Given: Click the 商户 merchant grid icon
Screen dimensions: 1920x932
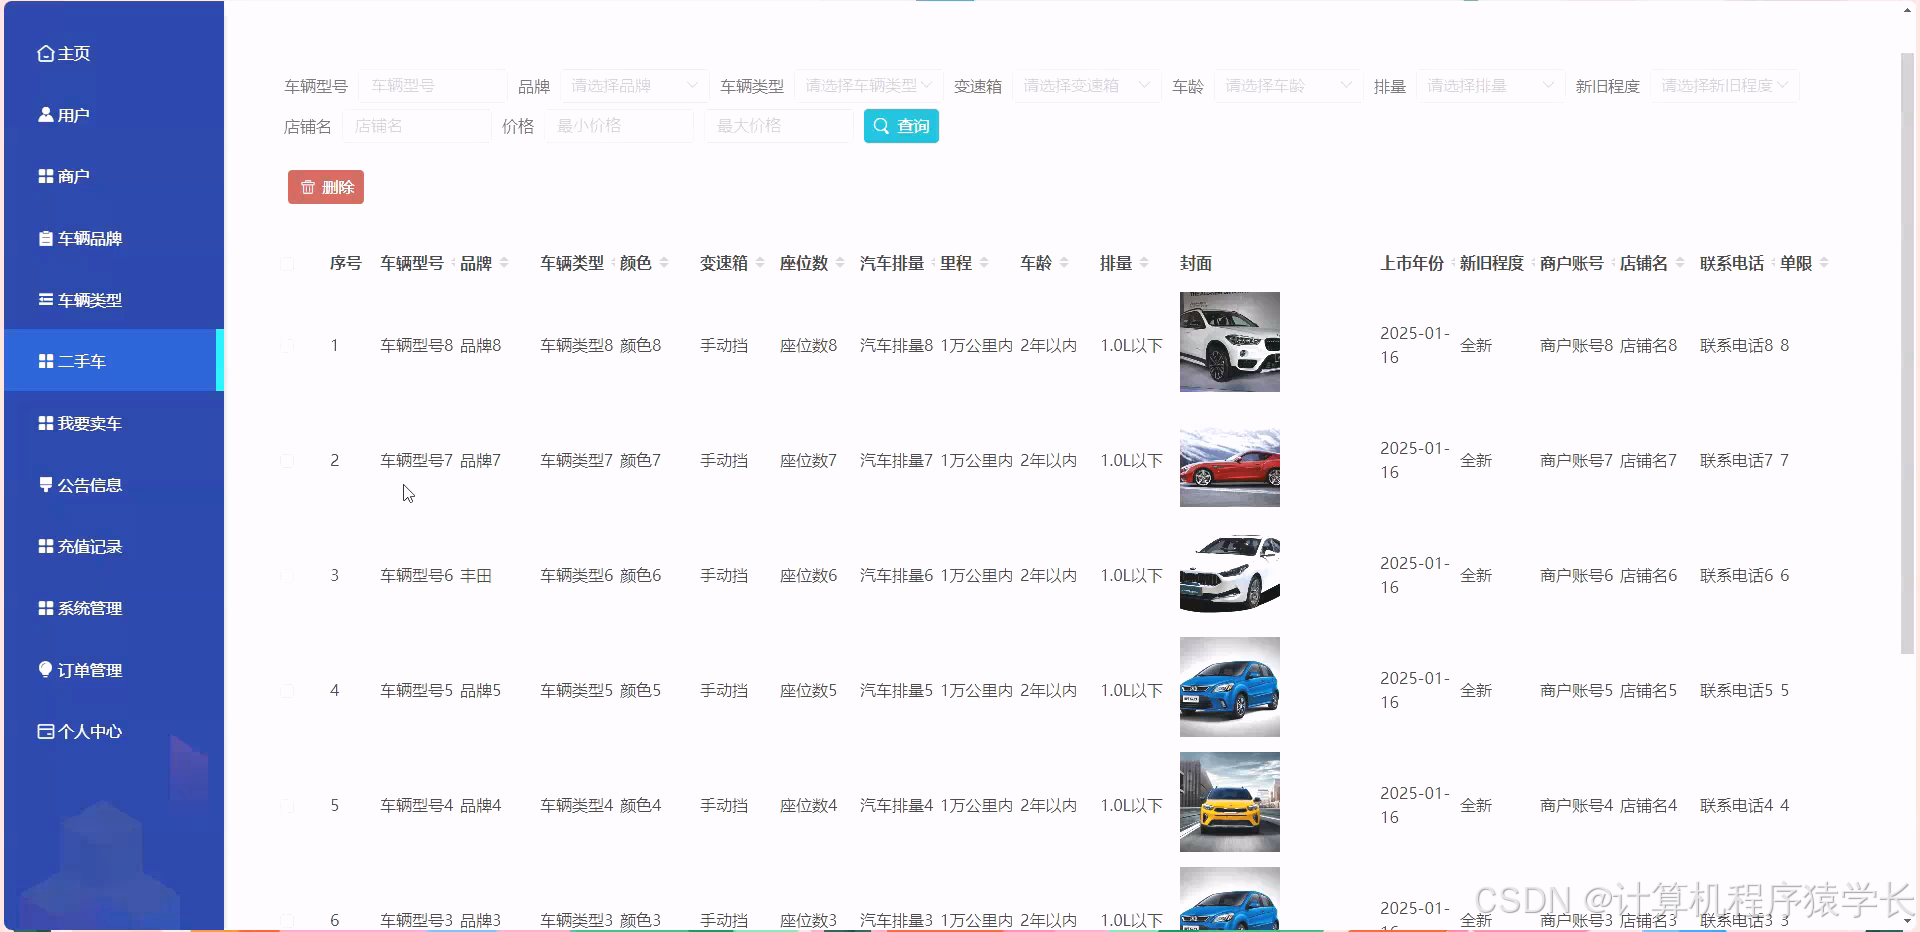Looking at the screenshot, I should [44, 176].
